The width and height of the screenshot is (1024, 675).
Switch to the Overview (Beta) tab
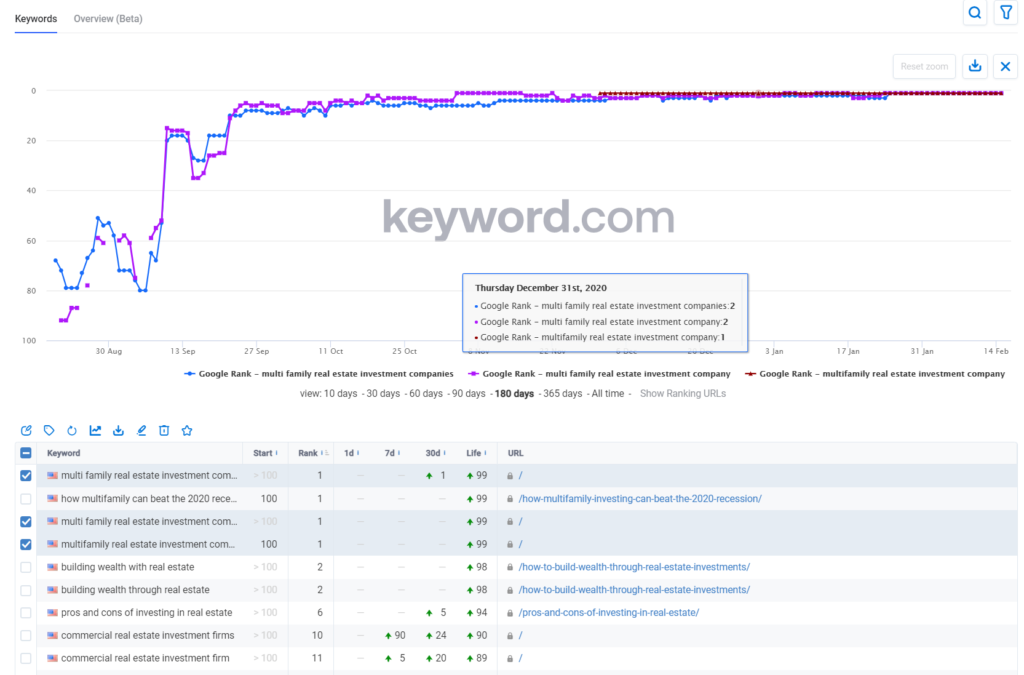click(x=108, y=18)
